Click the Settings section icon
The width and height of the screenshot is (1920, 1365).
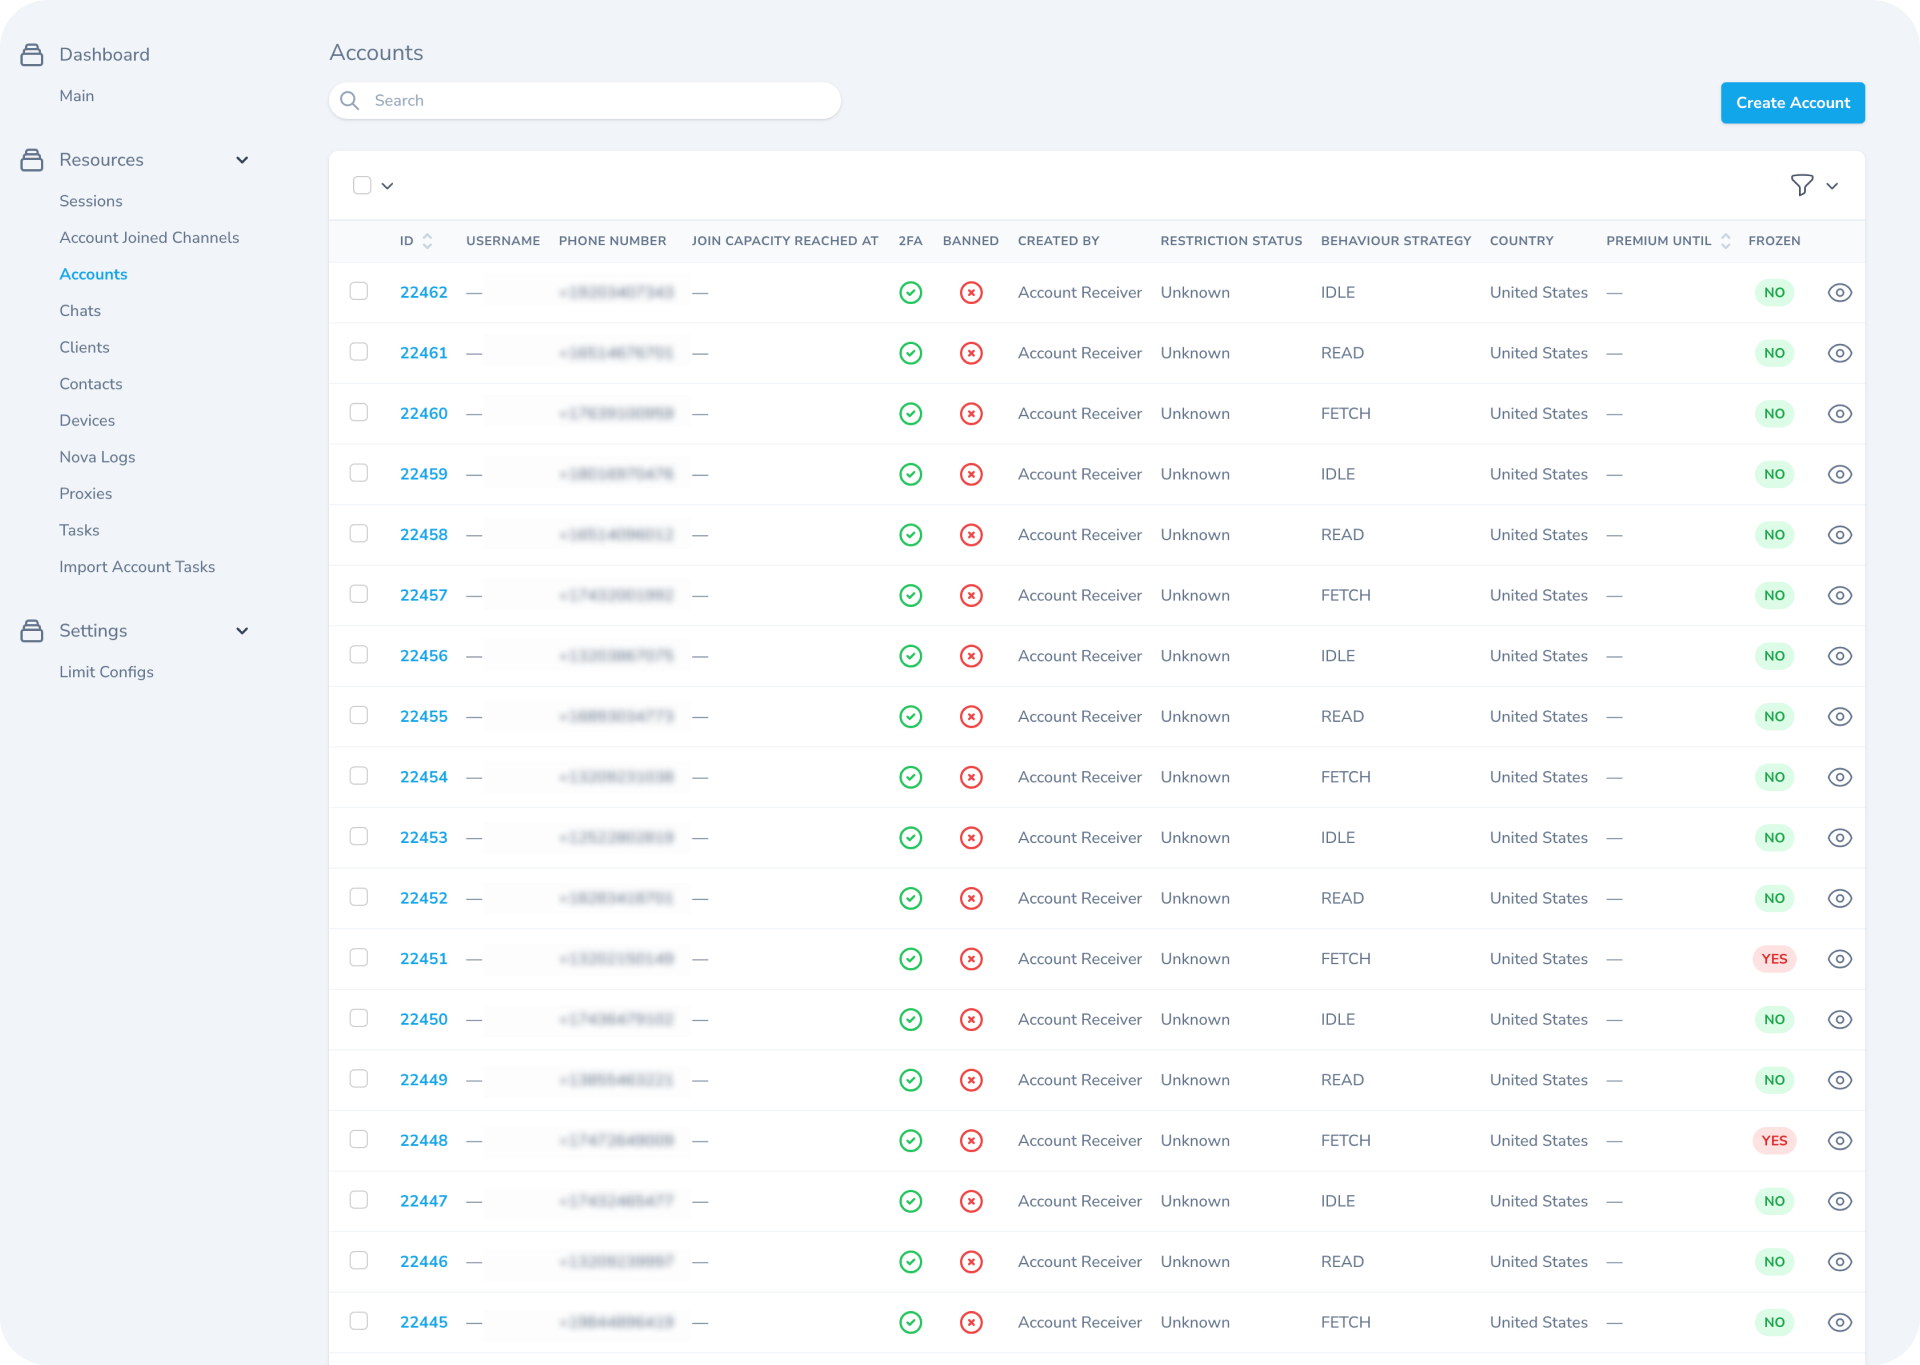coord(32,631)
